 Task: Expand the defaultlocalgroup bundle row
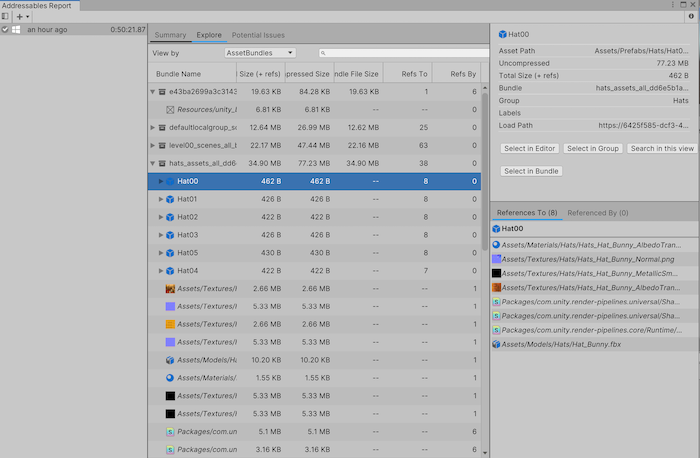(x=153, y=127)
